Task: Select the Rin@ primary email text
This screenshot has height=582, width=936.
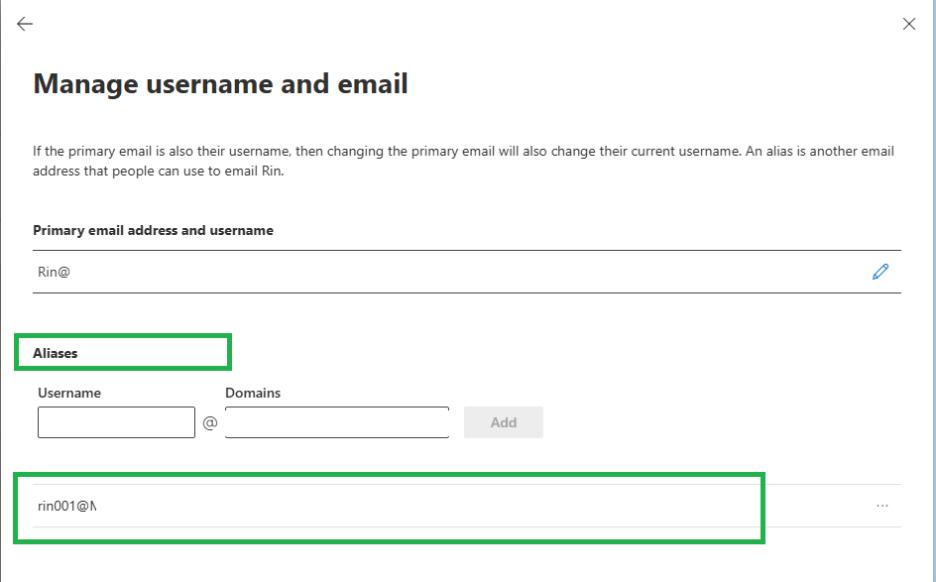Action: pyautogui.click(x=54, y=272)
